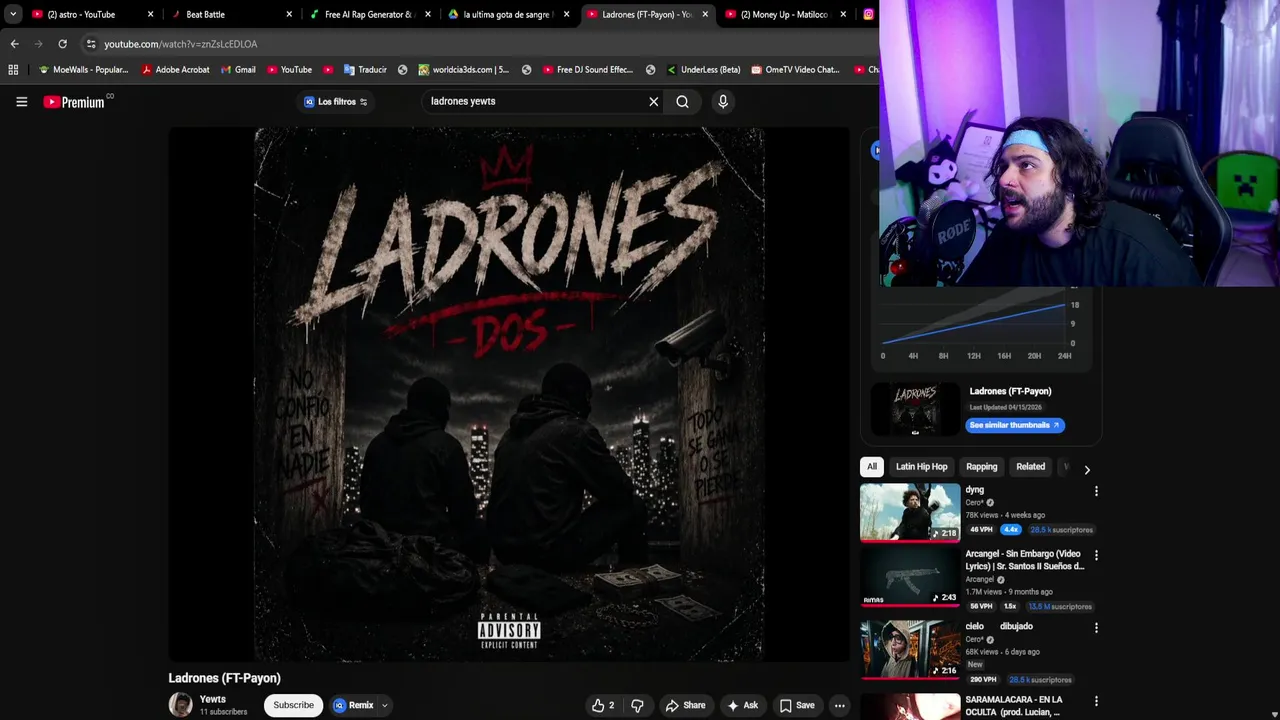The image size is (1280, 720).
Task: Open Los filtros filter options
Action: tap(336, 101)
